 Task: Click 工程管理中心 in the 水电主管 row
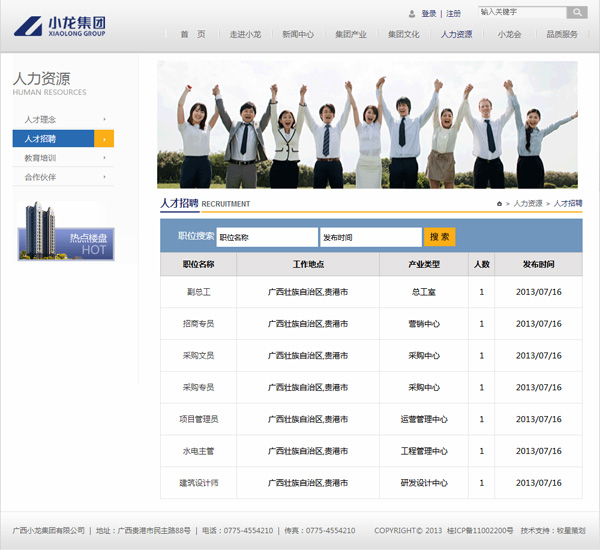[424, 451]
